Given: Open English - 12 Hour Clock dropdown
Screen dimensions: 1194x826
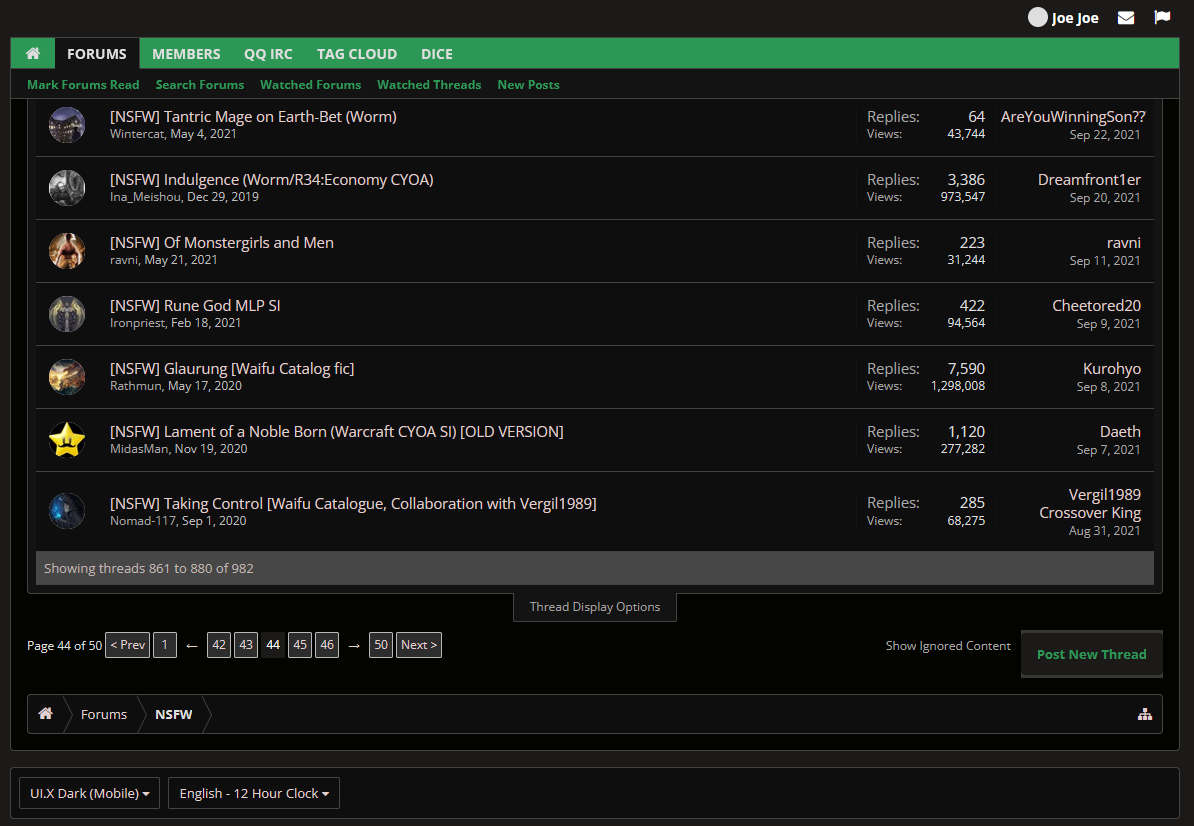Looking at the screenshot, I should pos(254,793).
